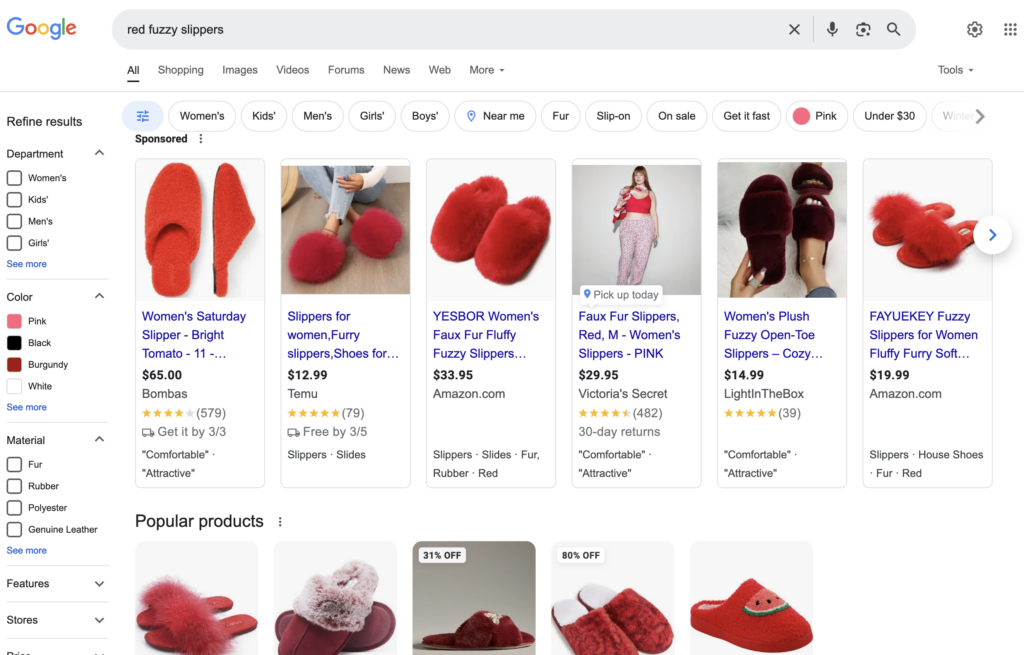Screen dimensions: 1024x655
Task: Click the Pink color filter chip
Action: 816,116
